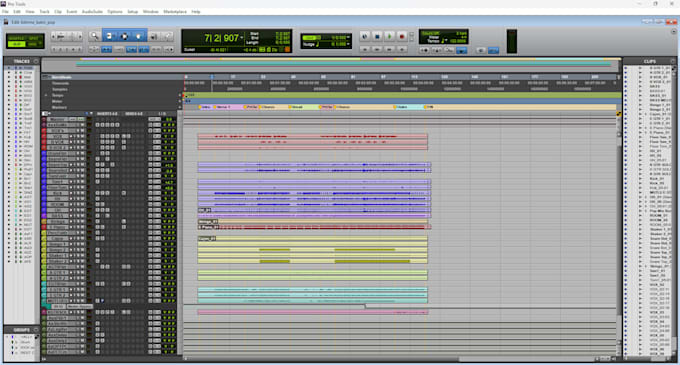This screenshot has width=680, height=365.
Task: Click the Timecode ruler label
Action: coord(60,83)
